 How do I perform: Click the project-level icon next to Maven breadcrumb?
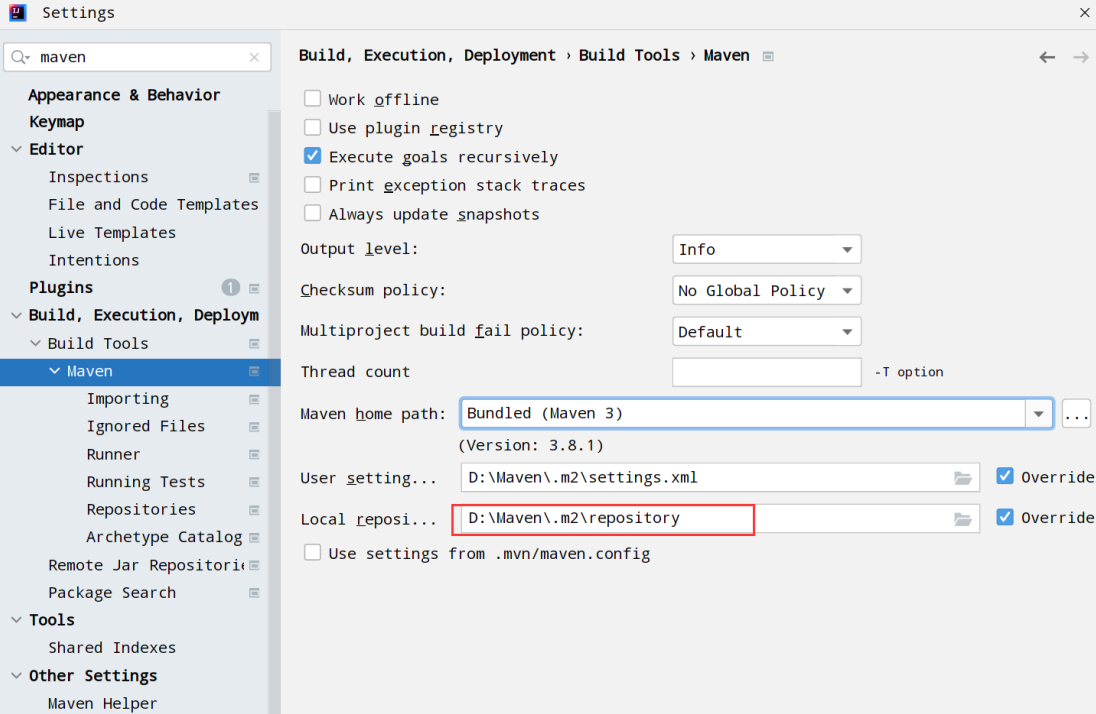768,57
